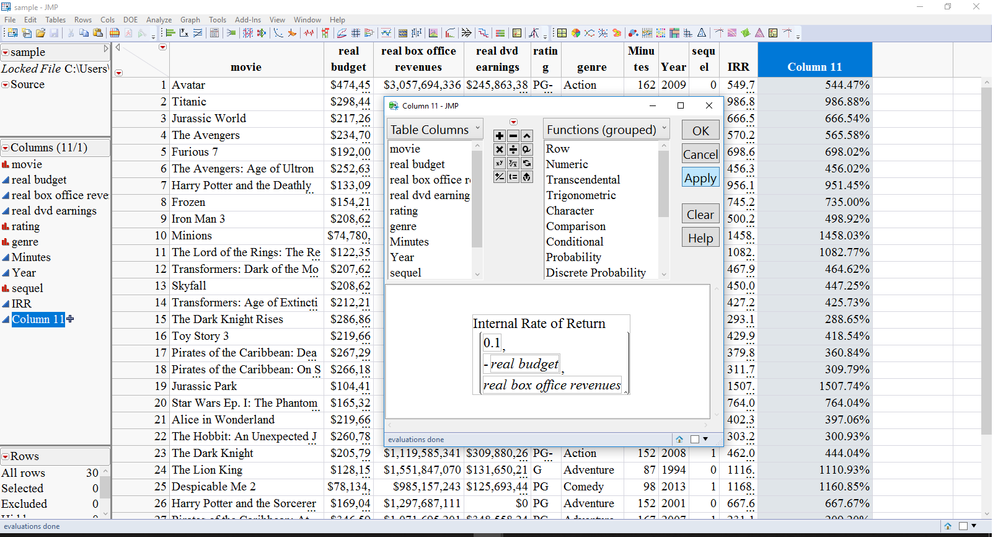Click the Clear button
The width and height of the screenshot is (998, 537).
(701, 214)
